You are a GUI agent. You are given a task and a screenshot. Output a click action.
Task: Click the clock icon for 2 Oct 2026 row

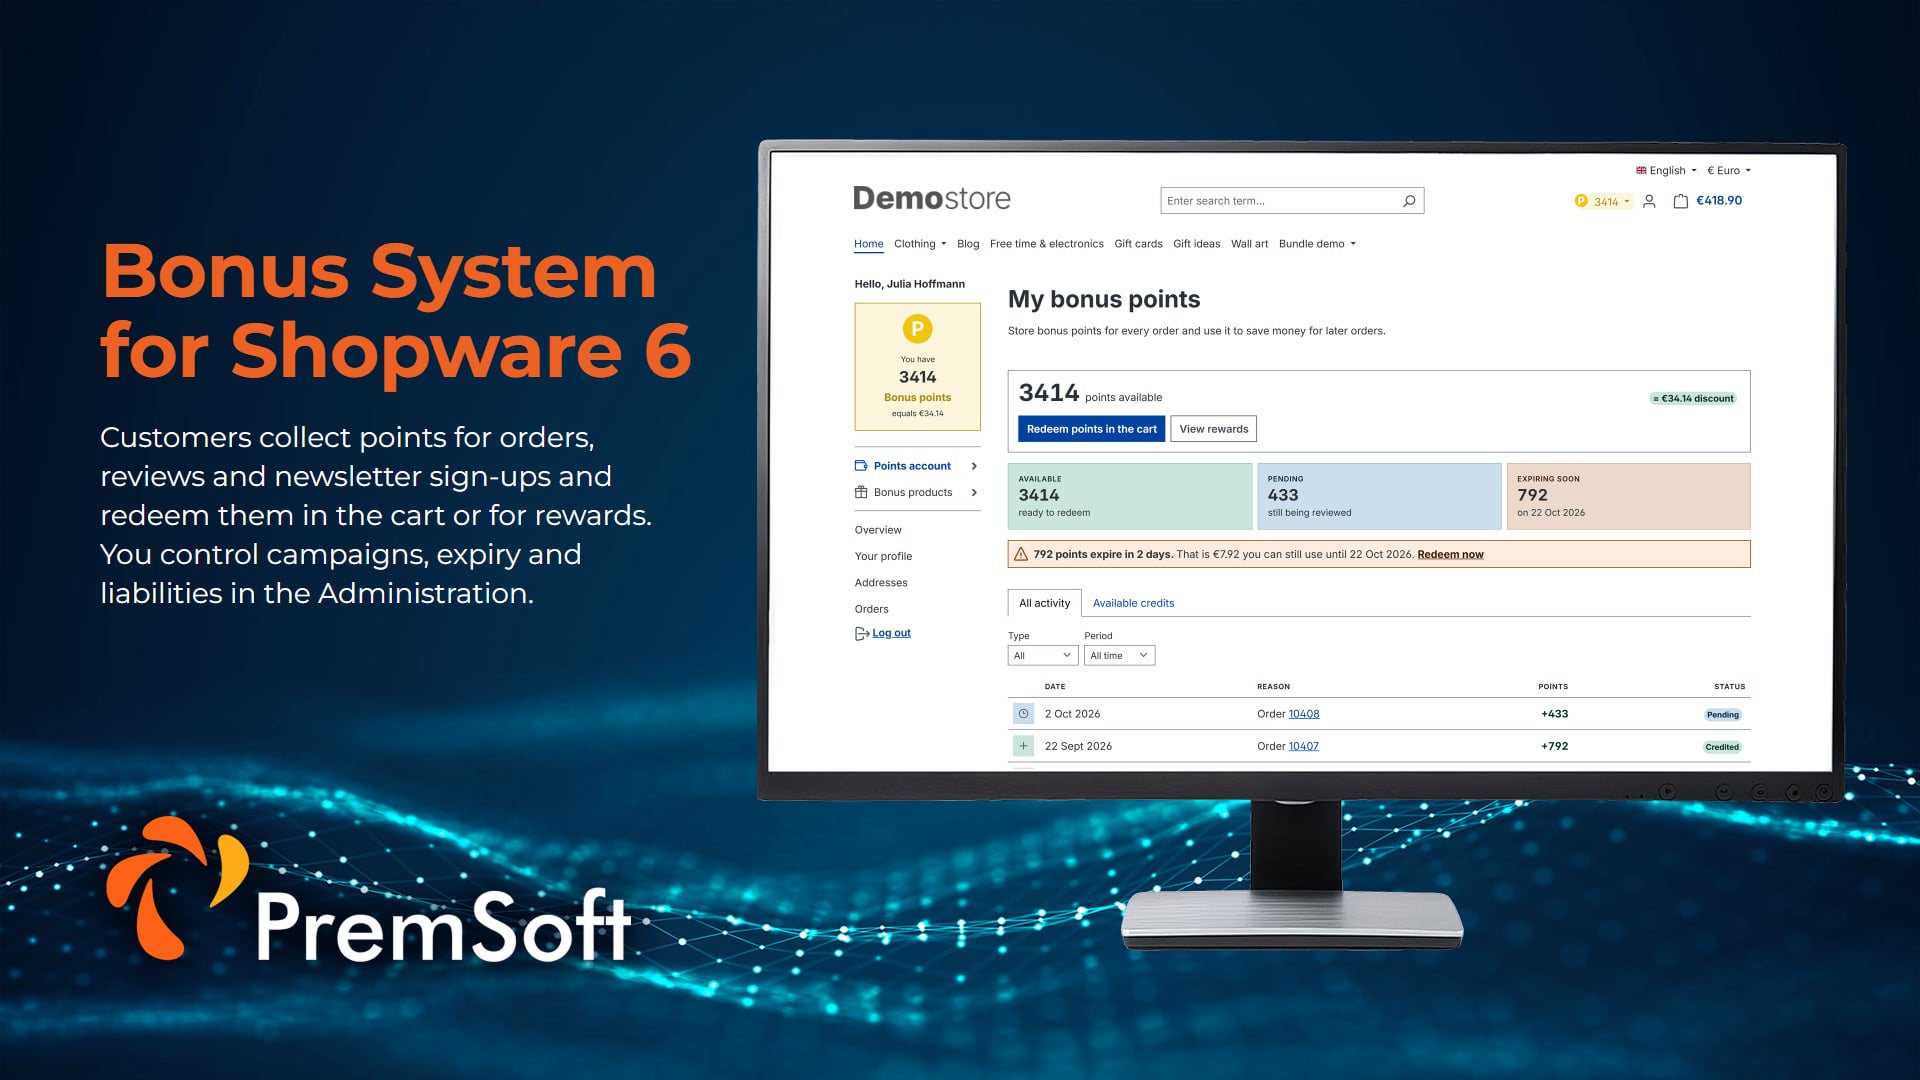pos(1023,714)
